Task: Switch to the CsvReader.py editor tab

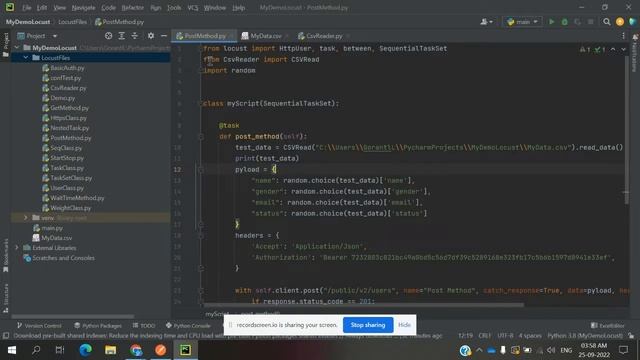Action: 324,36
